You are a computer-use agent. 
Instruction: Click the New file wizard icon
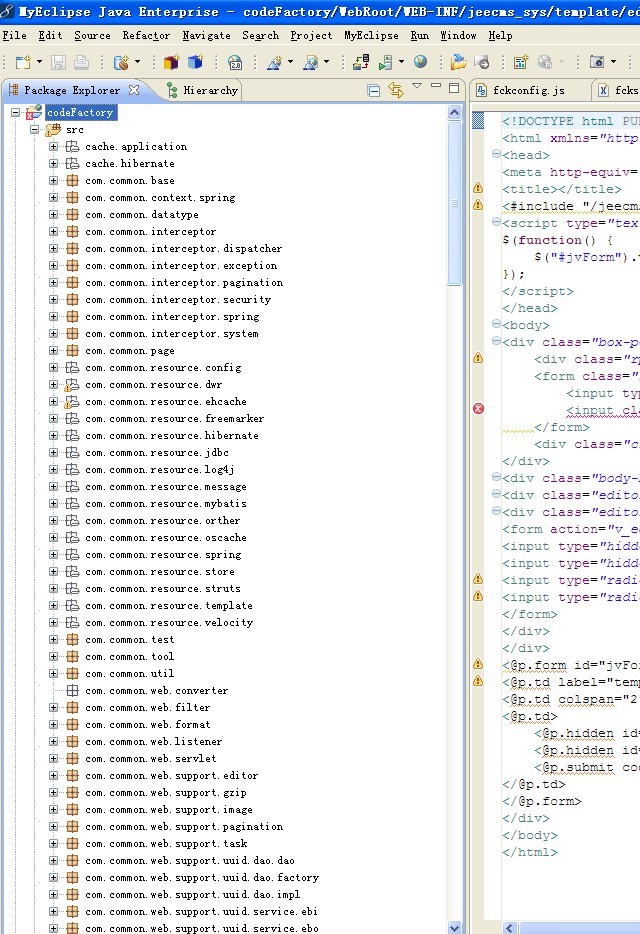(x=23, y=62)
